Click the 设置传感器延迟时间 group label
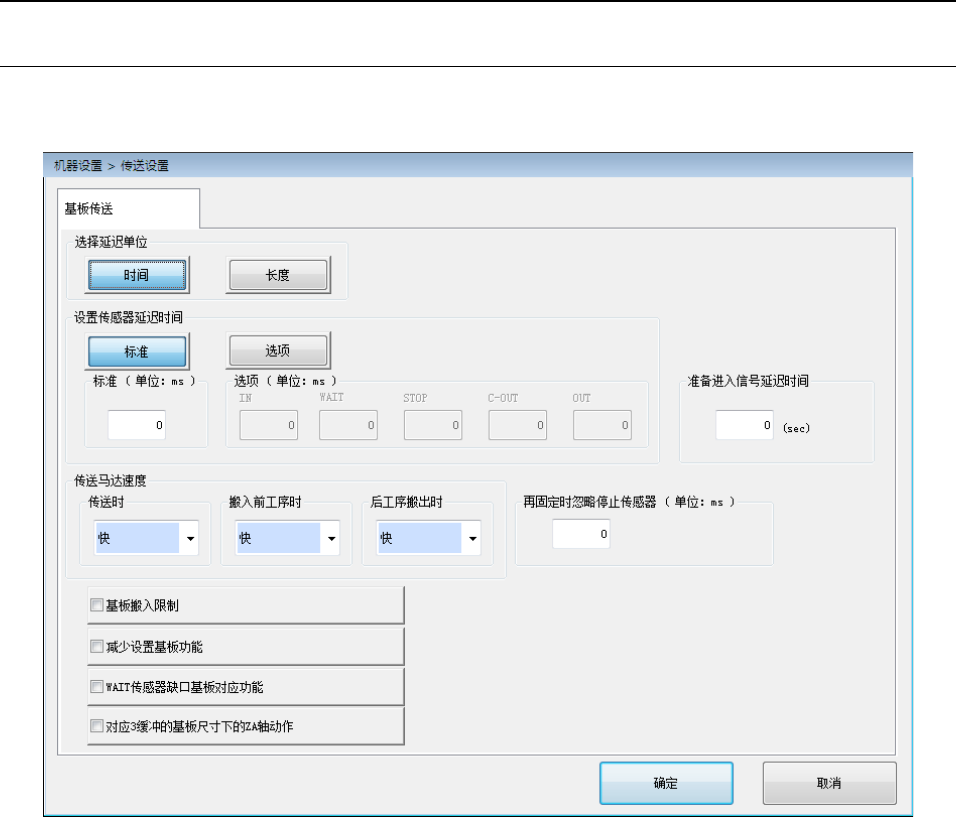956x817 pixels. point(129,317)
